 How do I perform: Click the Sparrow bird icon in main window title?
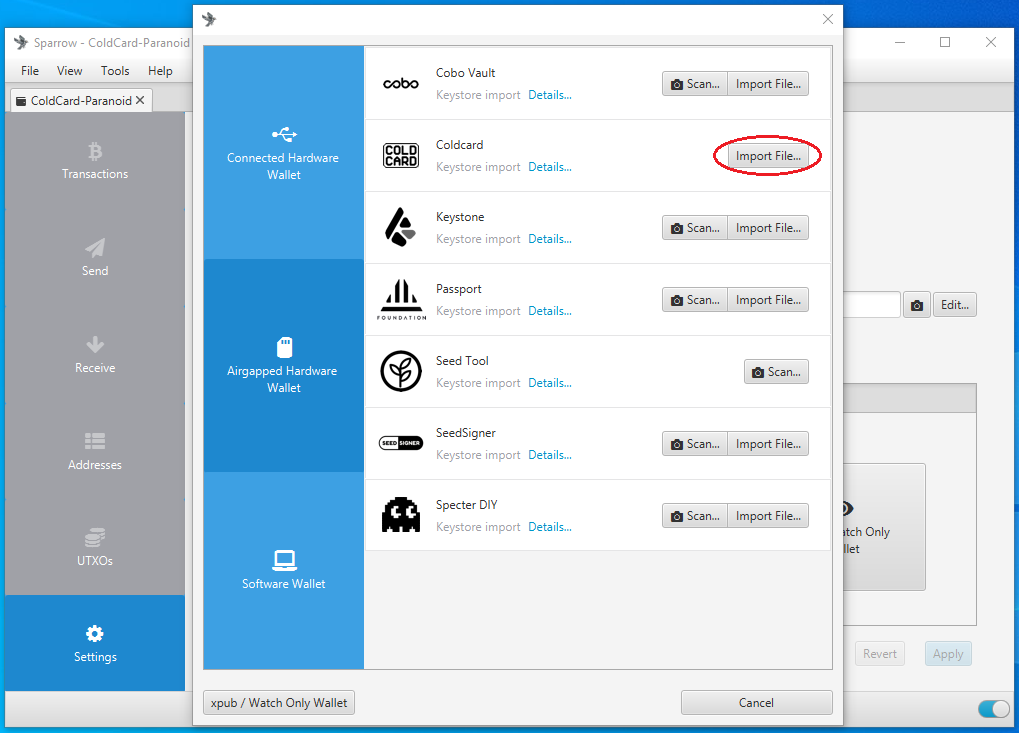click(x=21, y=42)
